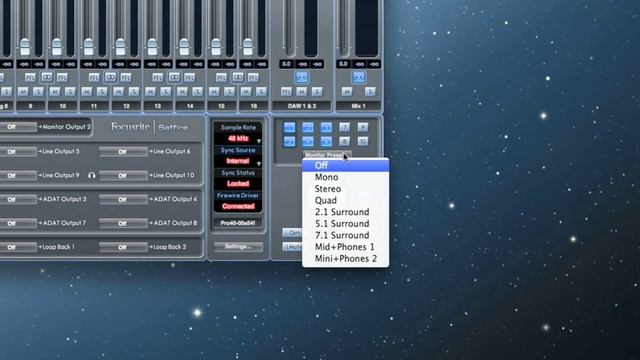
Task: Solo the DAW 1 & 2 channel
Action: [x=317, y=92]
